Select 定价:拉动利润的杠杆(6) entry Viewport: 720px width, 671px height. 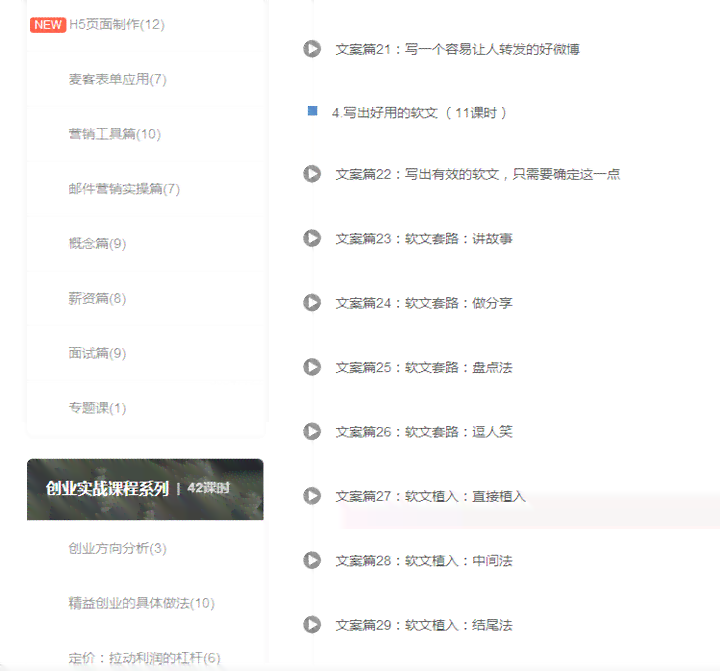coord(145,658)
